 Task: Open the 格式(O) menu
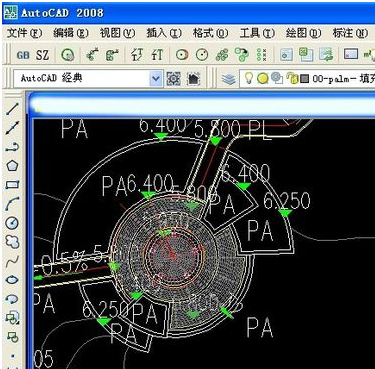(x=210, y=33)
